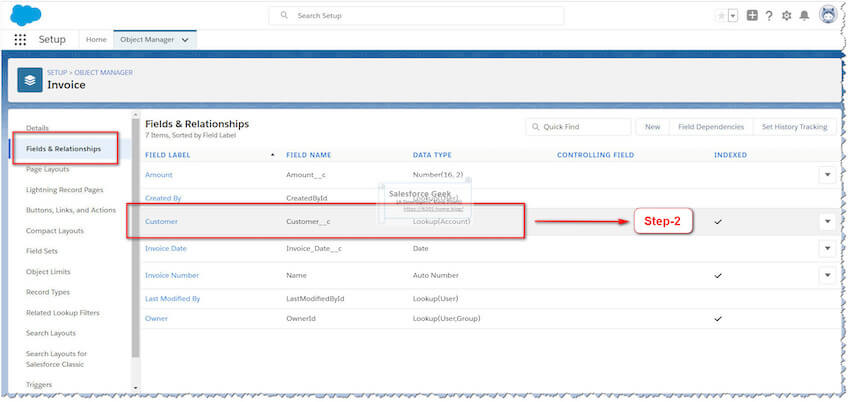Click the Amount__c field name text
The height and width of the screenshot is (402, 850).
[x=306, y=175]
